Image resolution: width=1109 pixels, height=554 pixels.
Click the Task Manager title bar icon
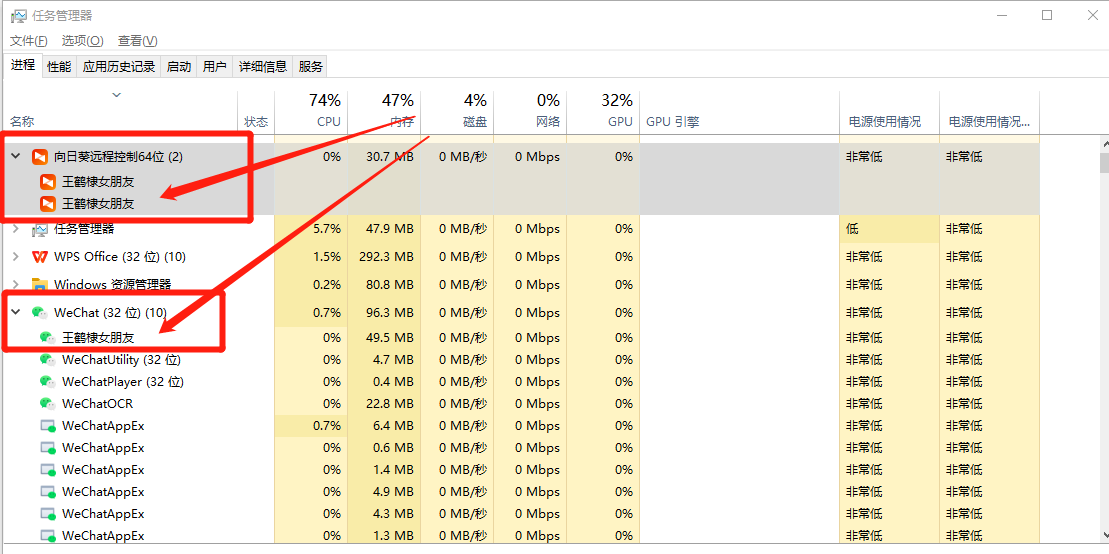pyautogui.click(x=18, y=16)
